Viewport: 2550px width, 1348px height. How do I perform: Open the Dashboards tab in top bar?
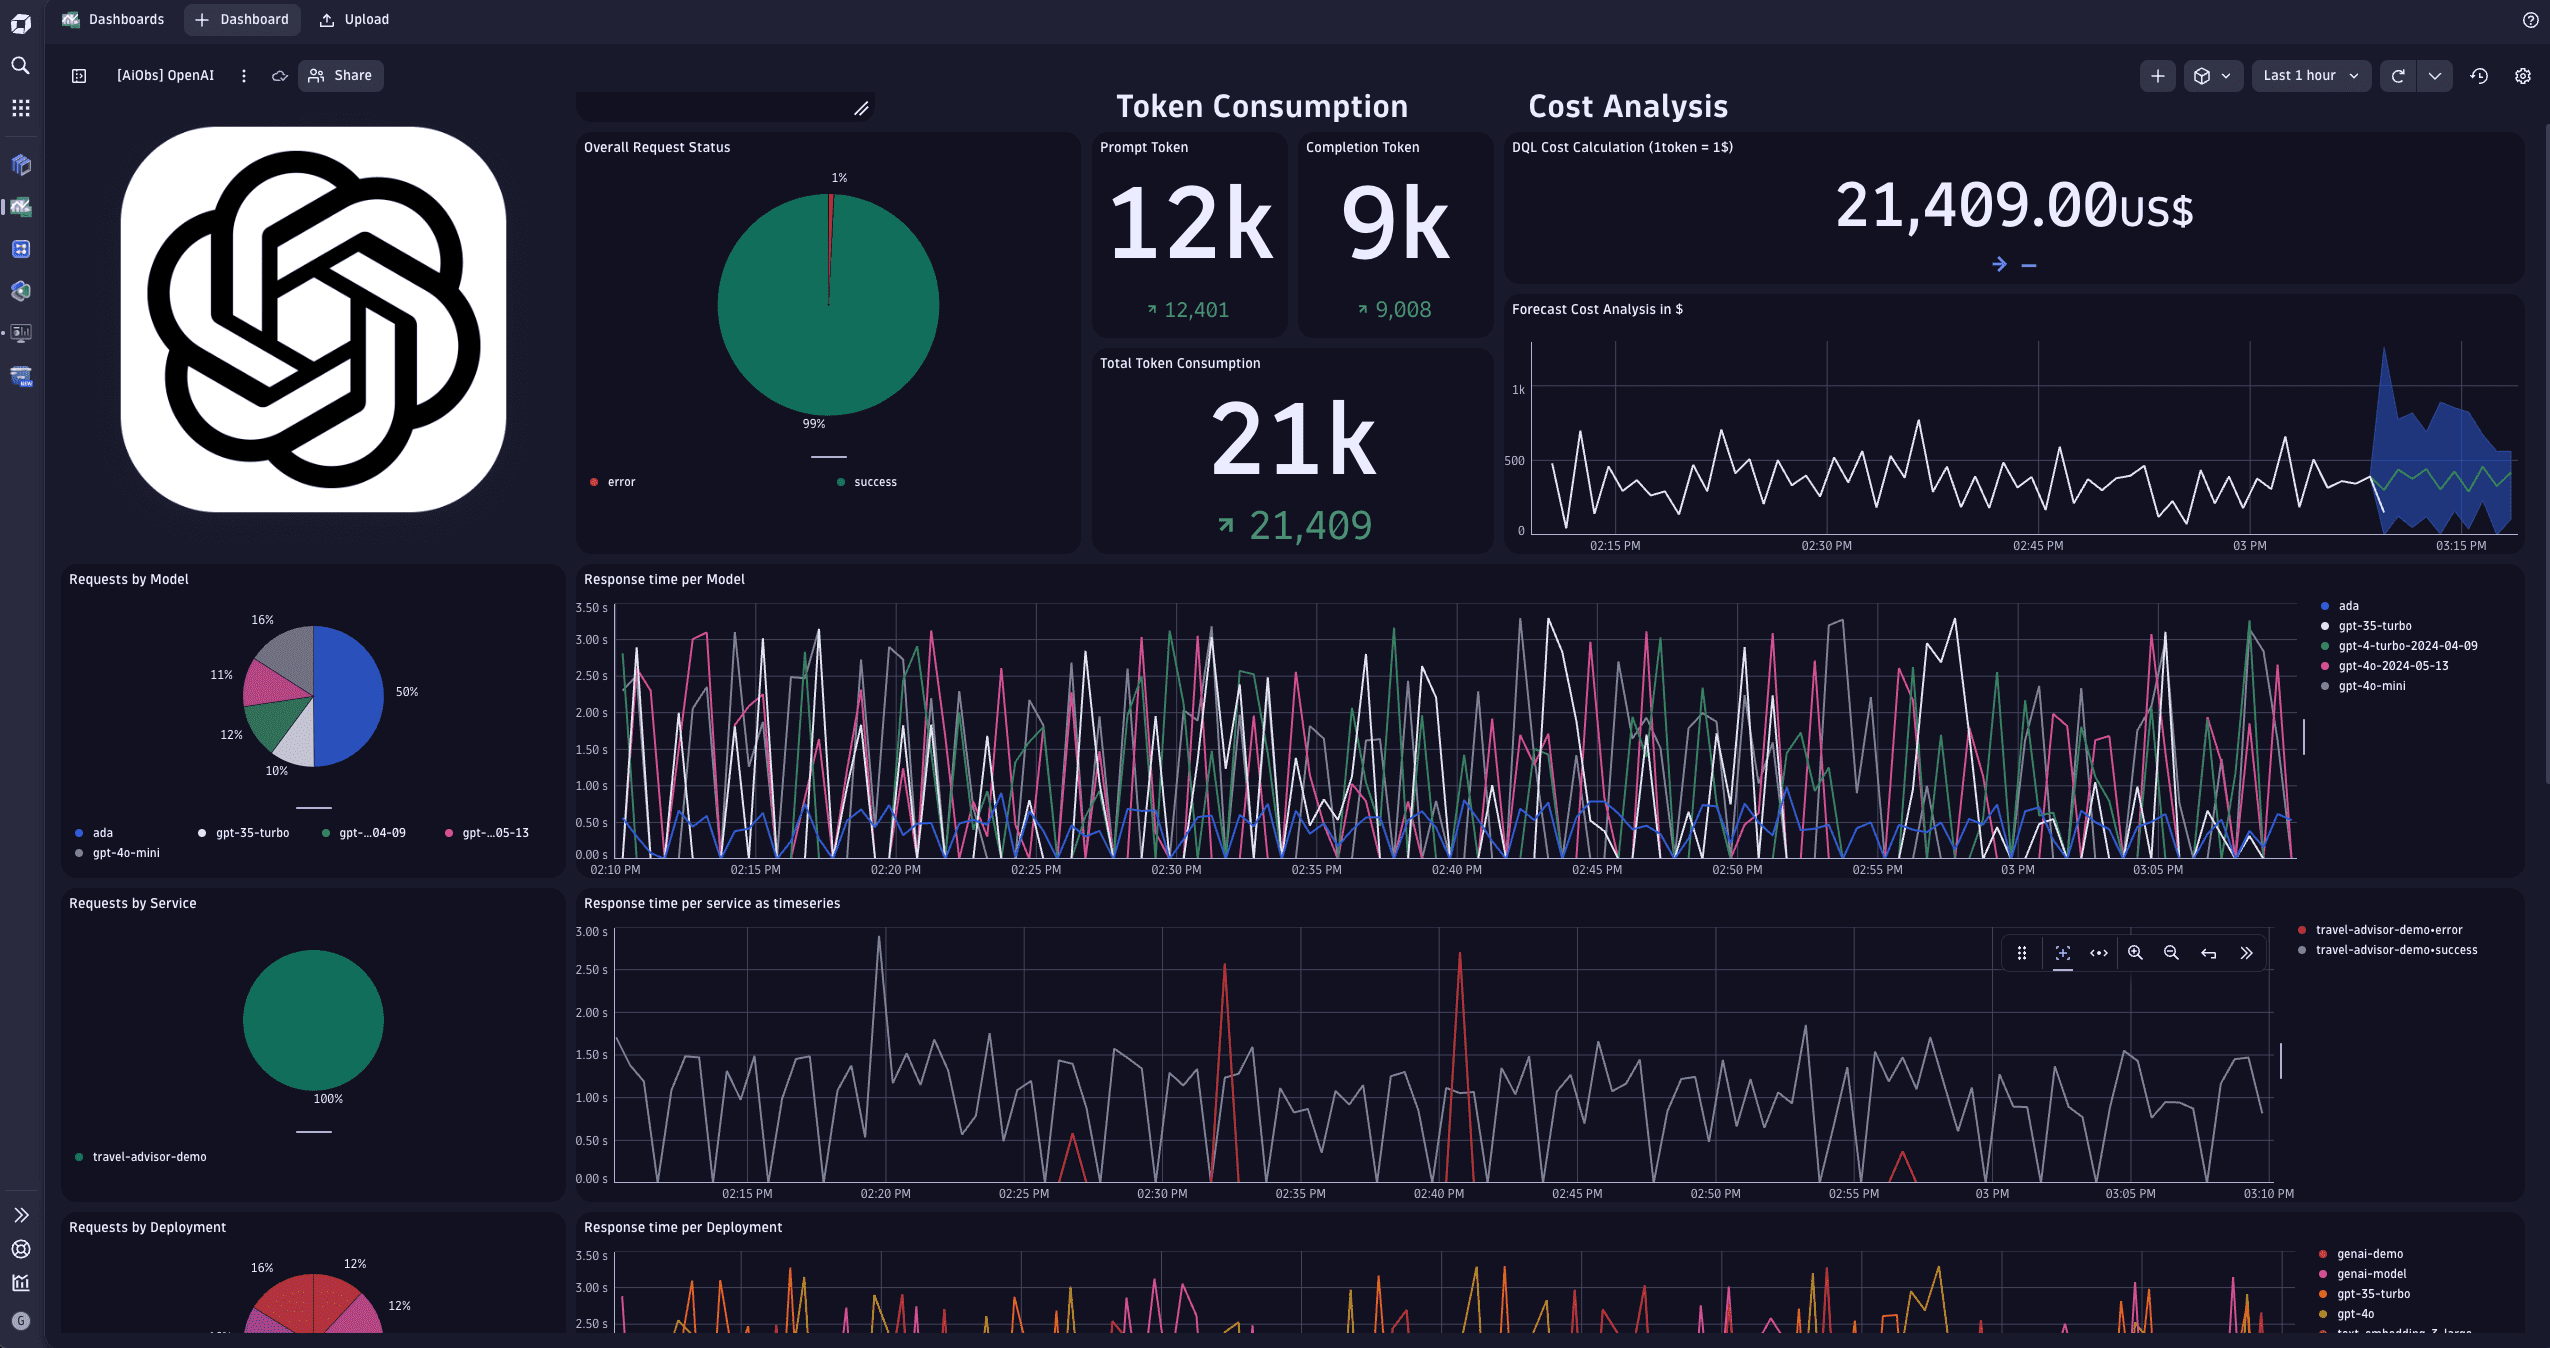click(112, 19)
